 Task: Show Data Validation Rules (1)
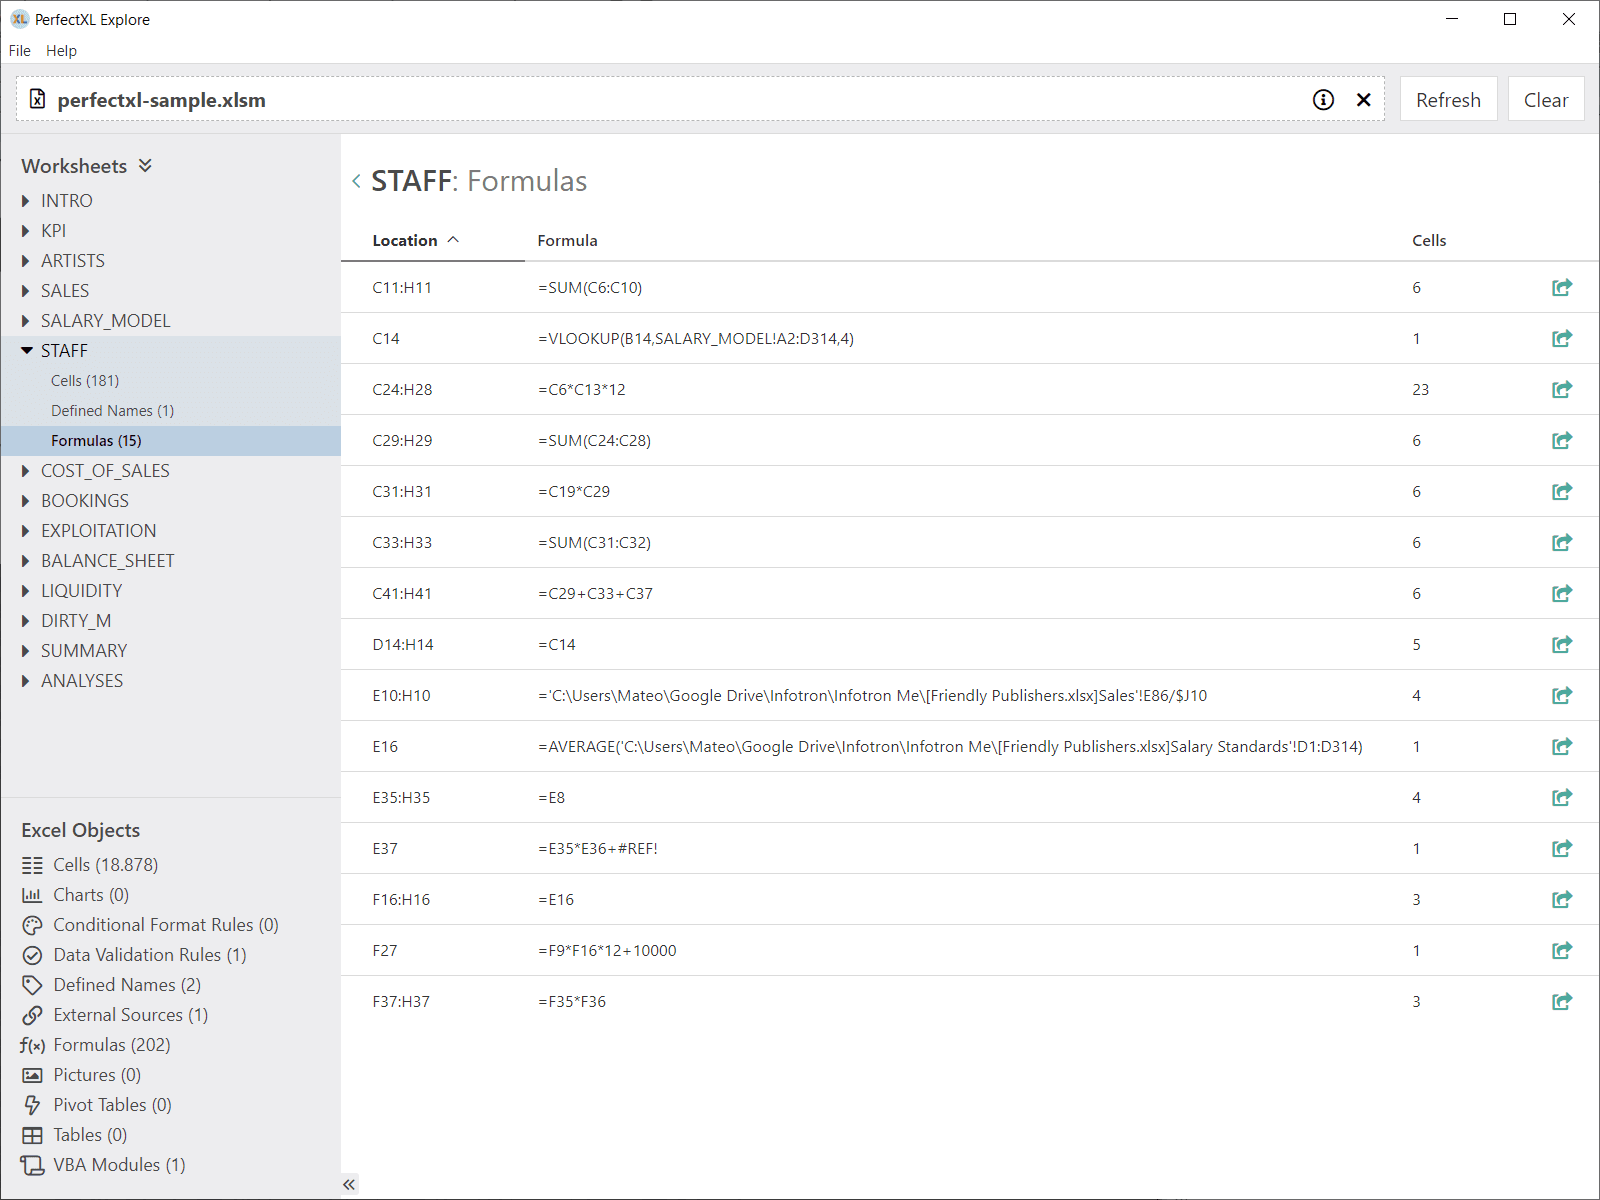(149, 955)
